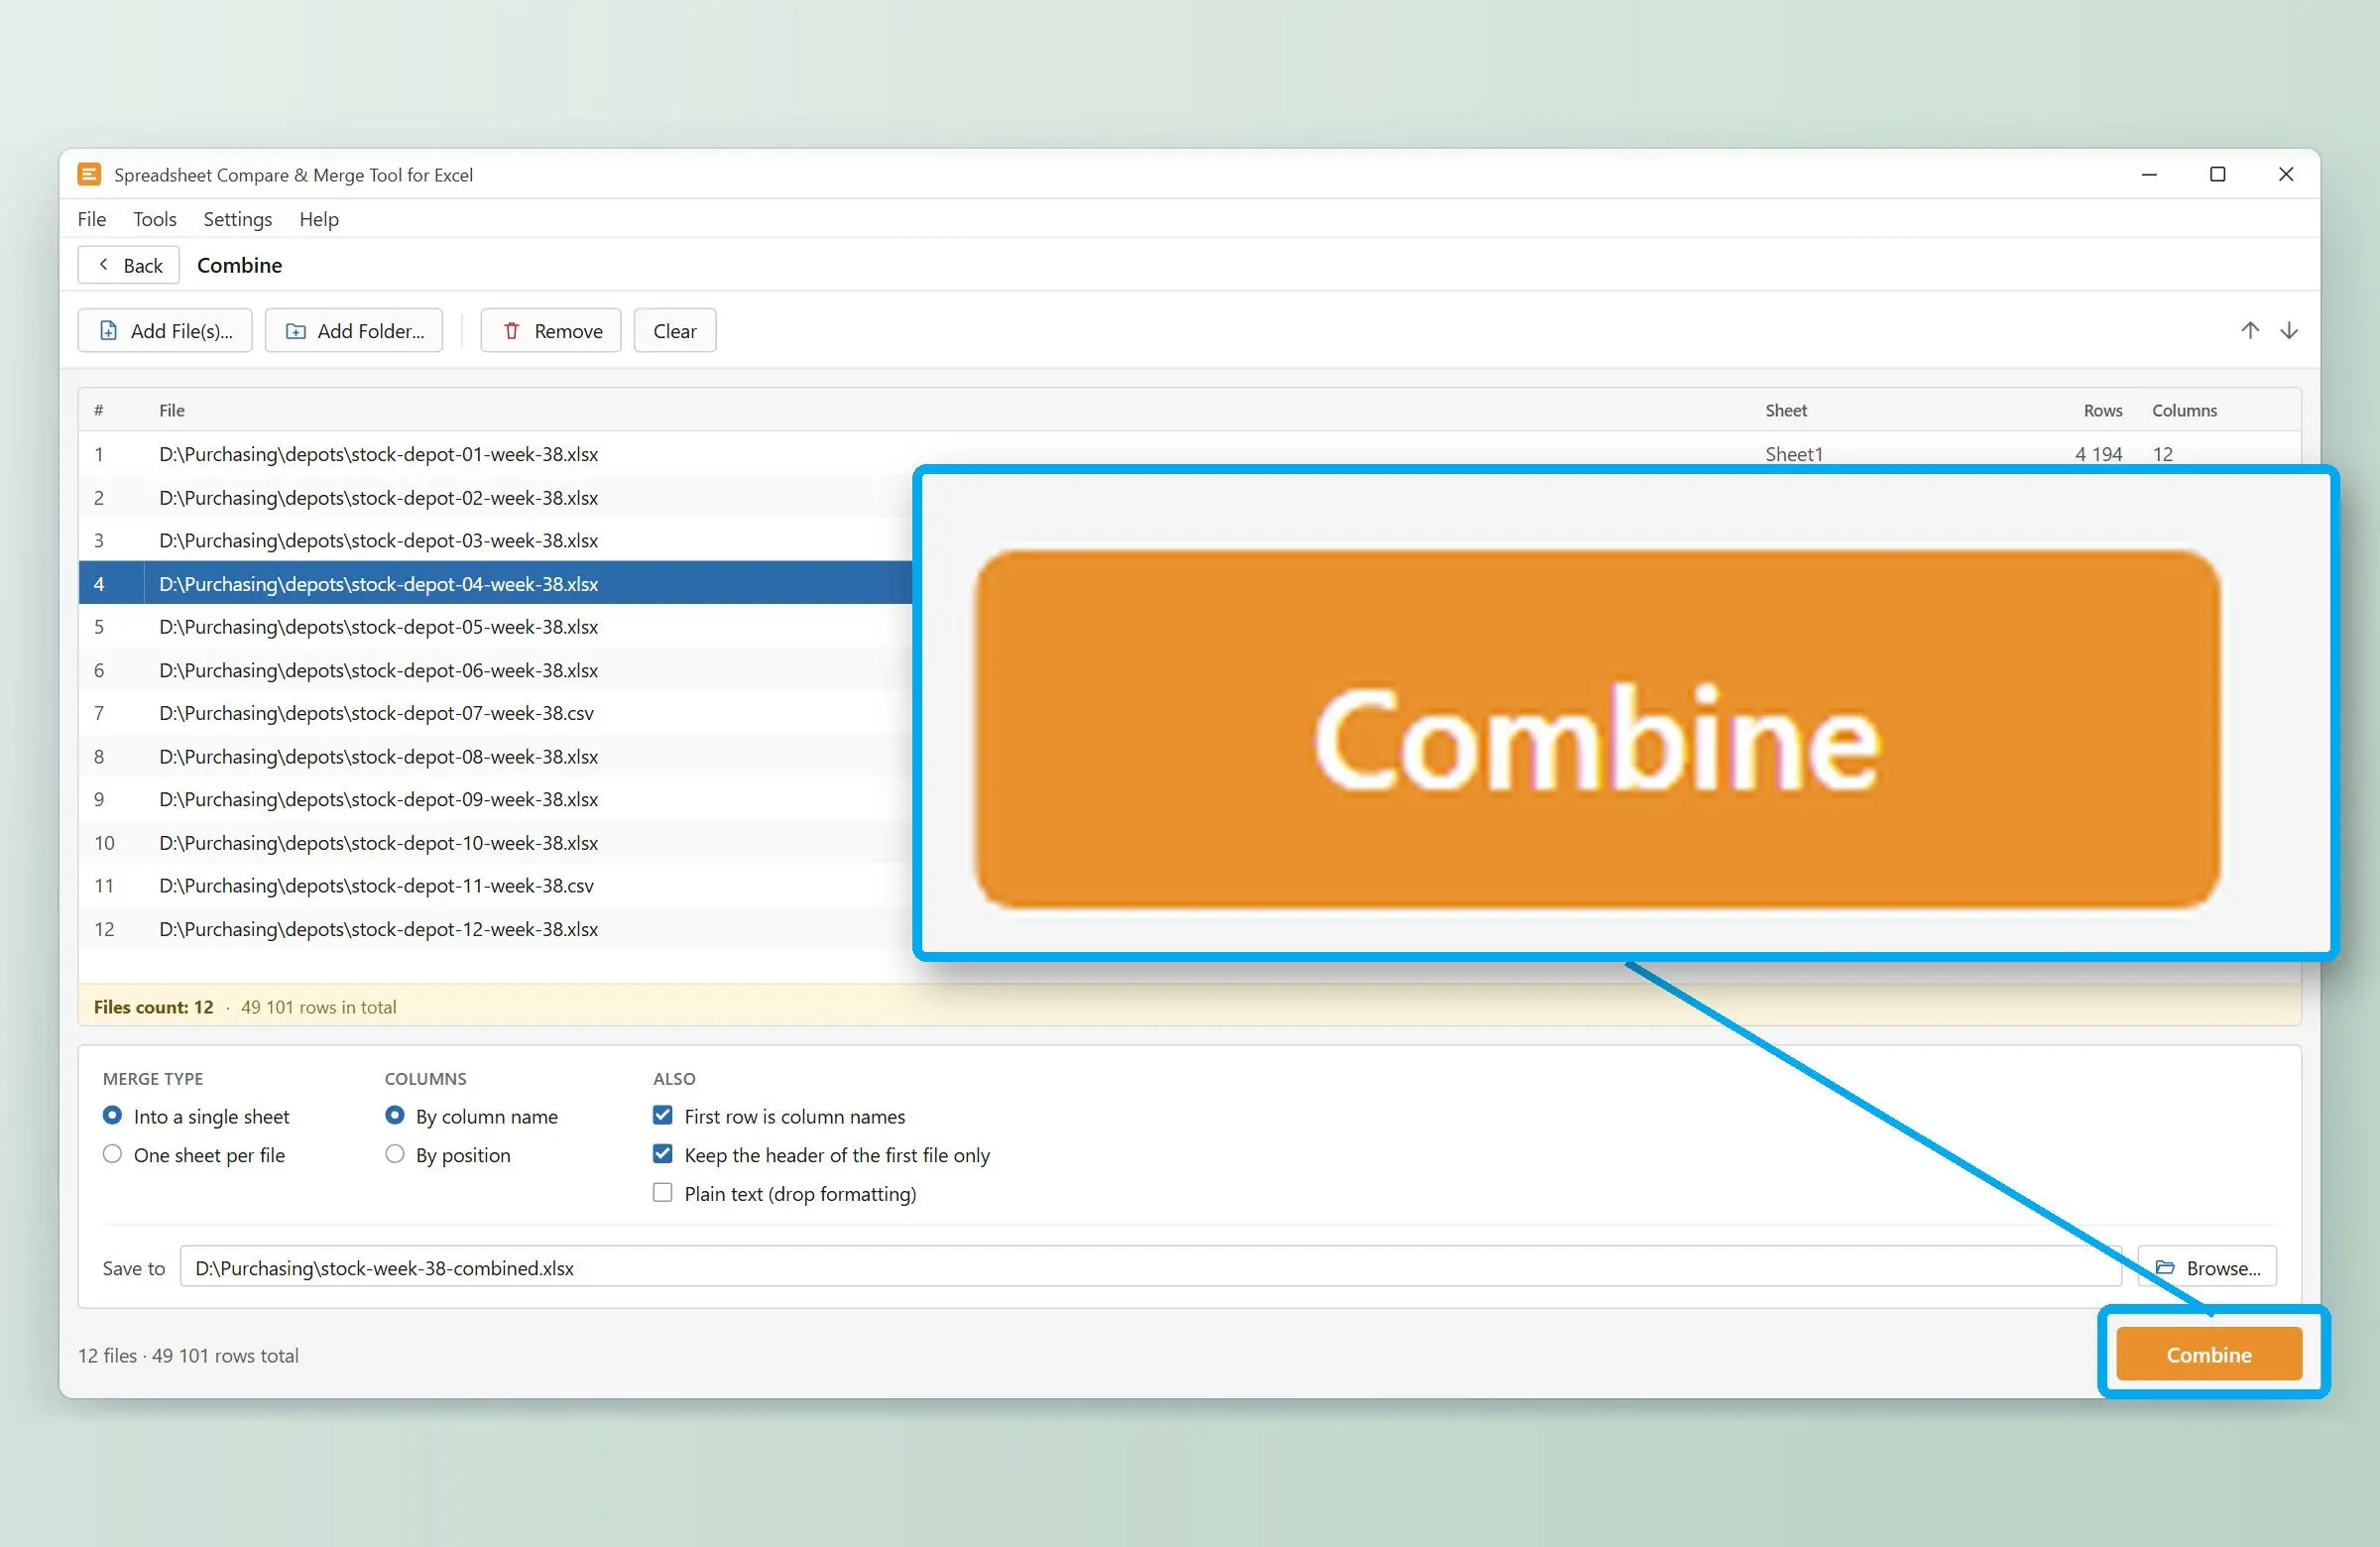Add files with Add File(s) button

[165, 331]
